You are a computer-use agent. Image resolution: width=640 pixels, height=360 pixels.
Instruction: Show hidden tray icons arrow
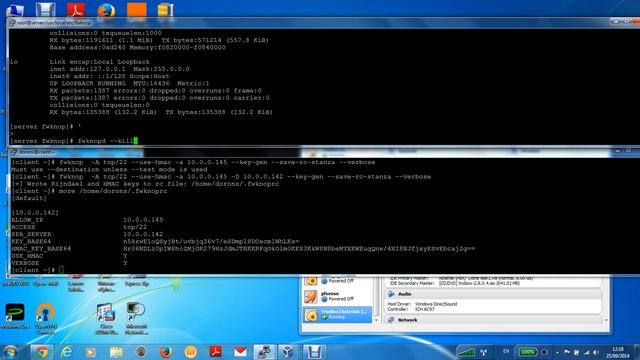(557, 352)
